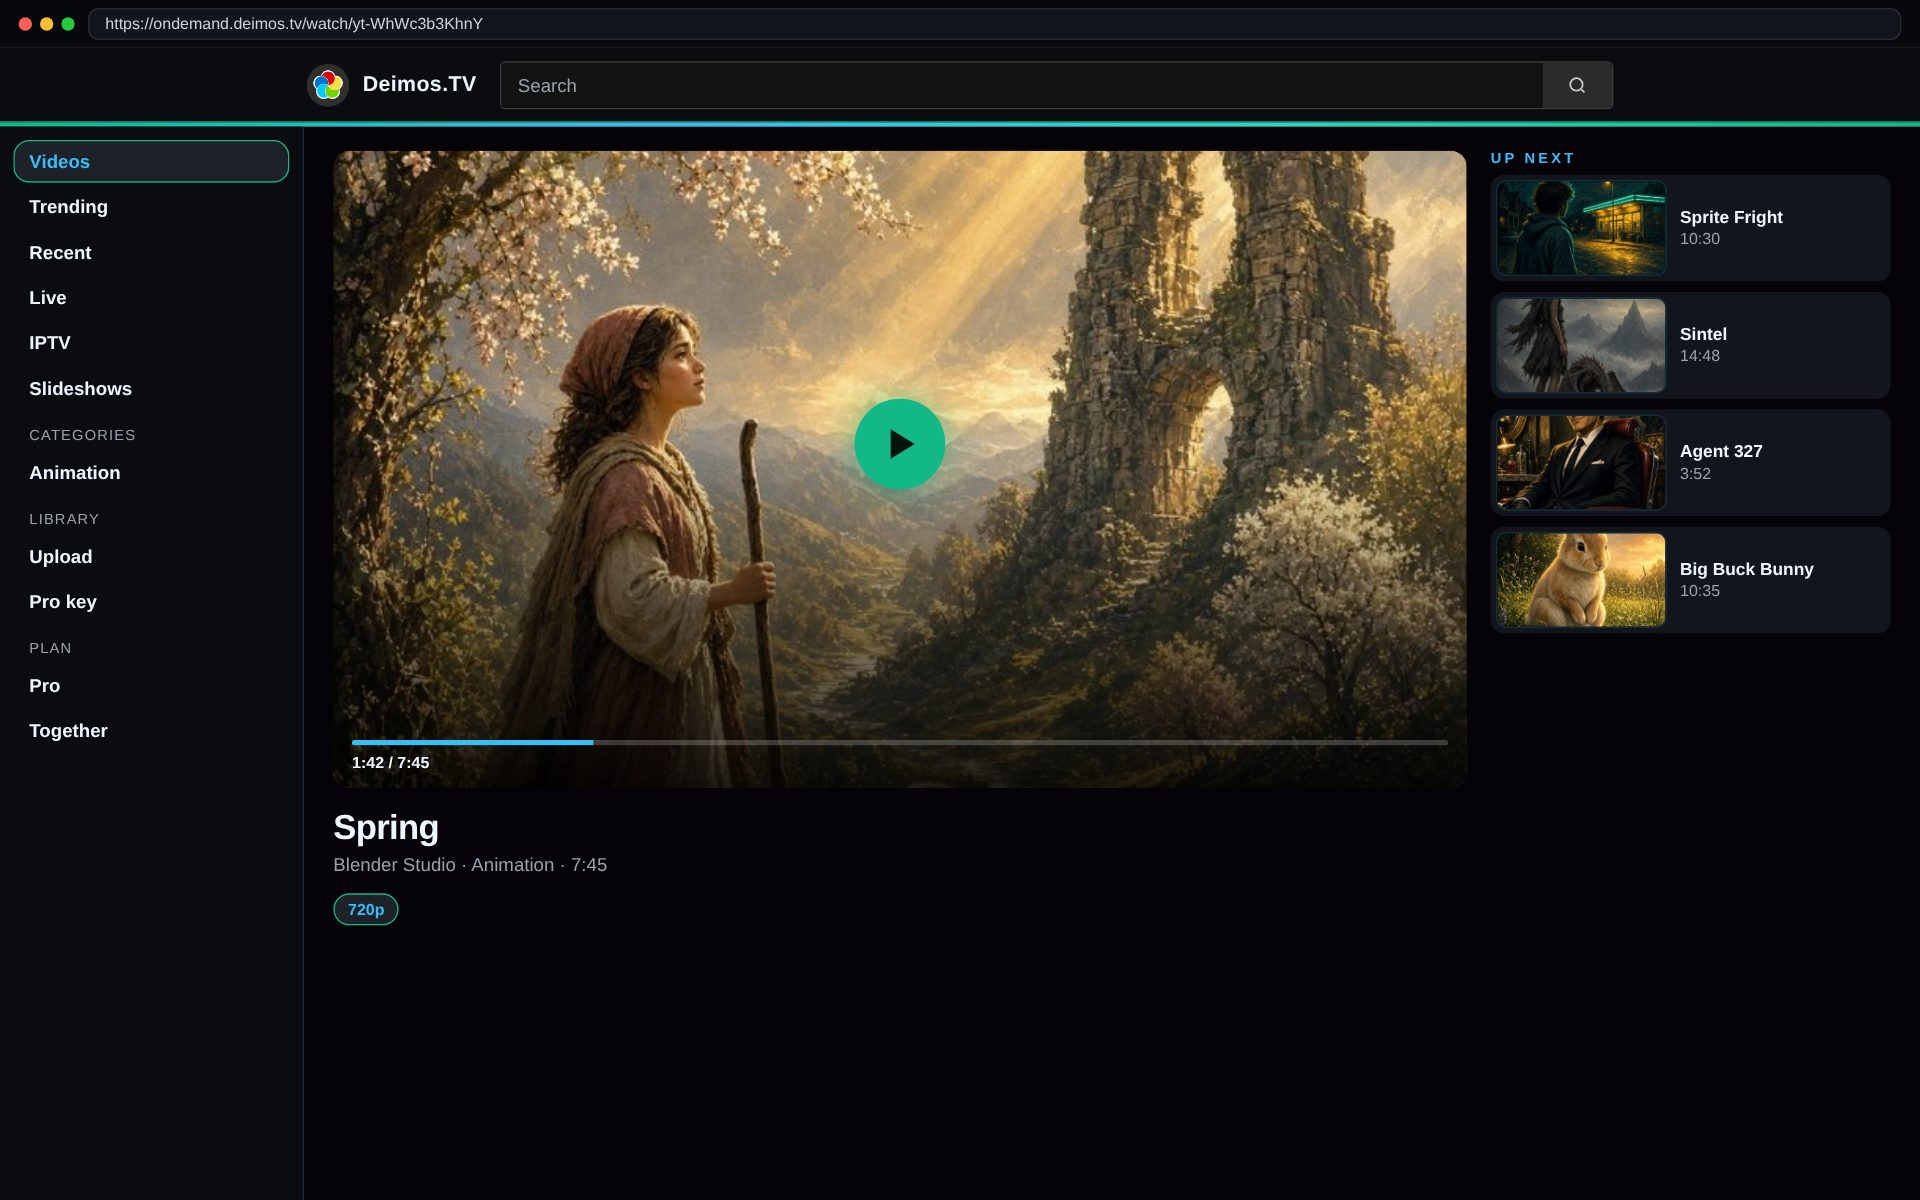This screenshot has height=1200, width=1920.
Task: Play the Spring video with green play button
Action: point(899,444)
